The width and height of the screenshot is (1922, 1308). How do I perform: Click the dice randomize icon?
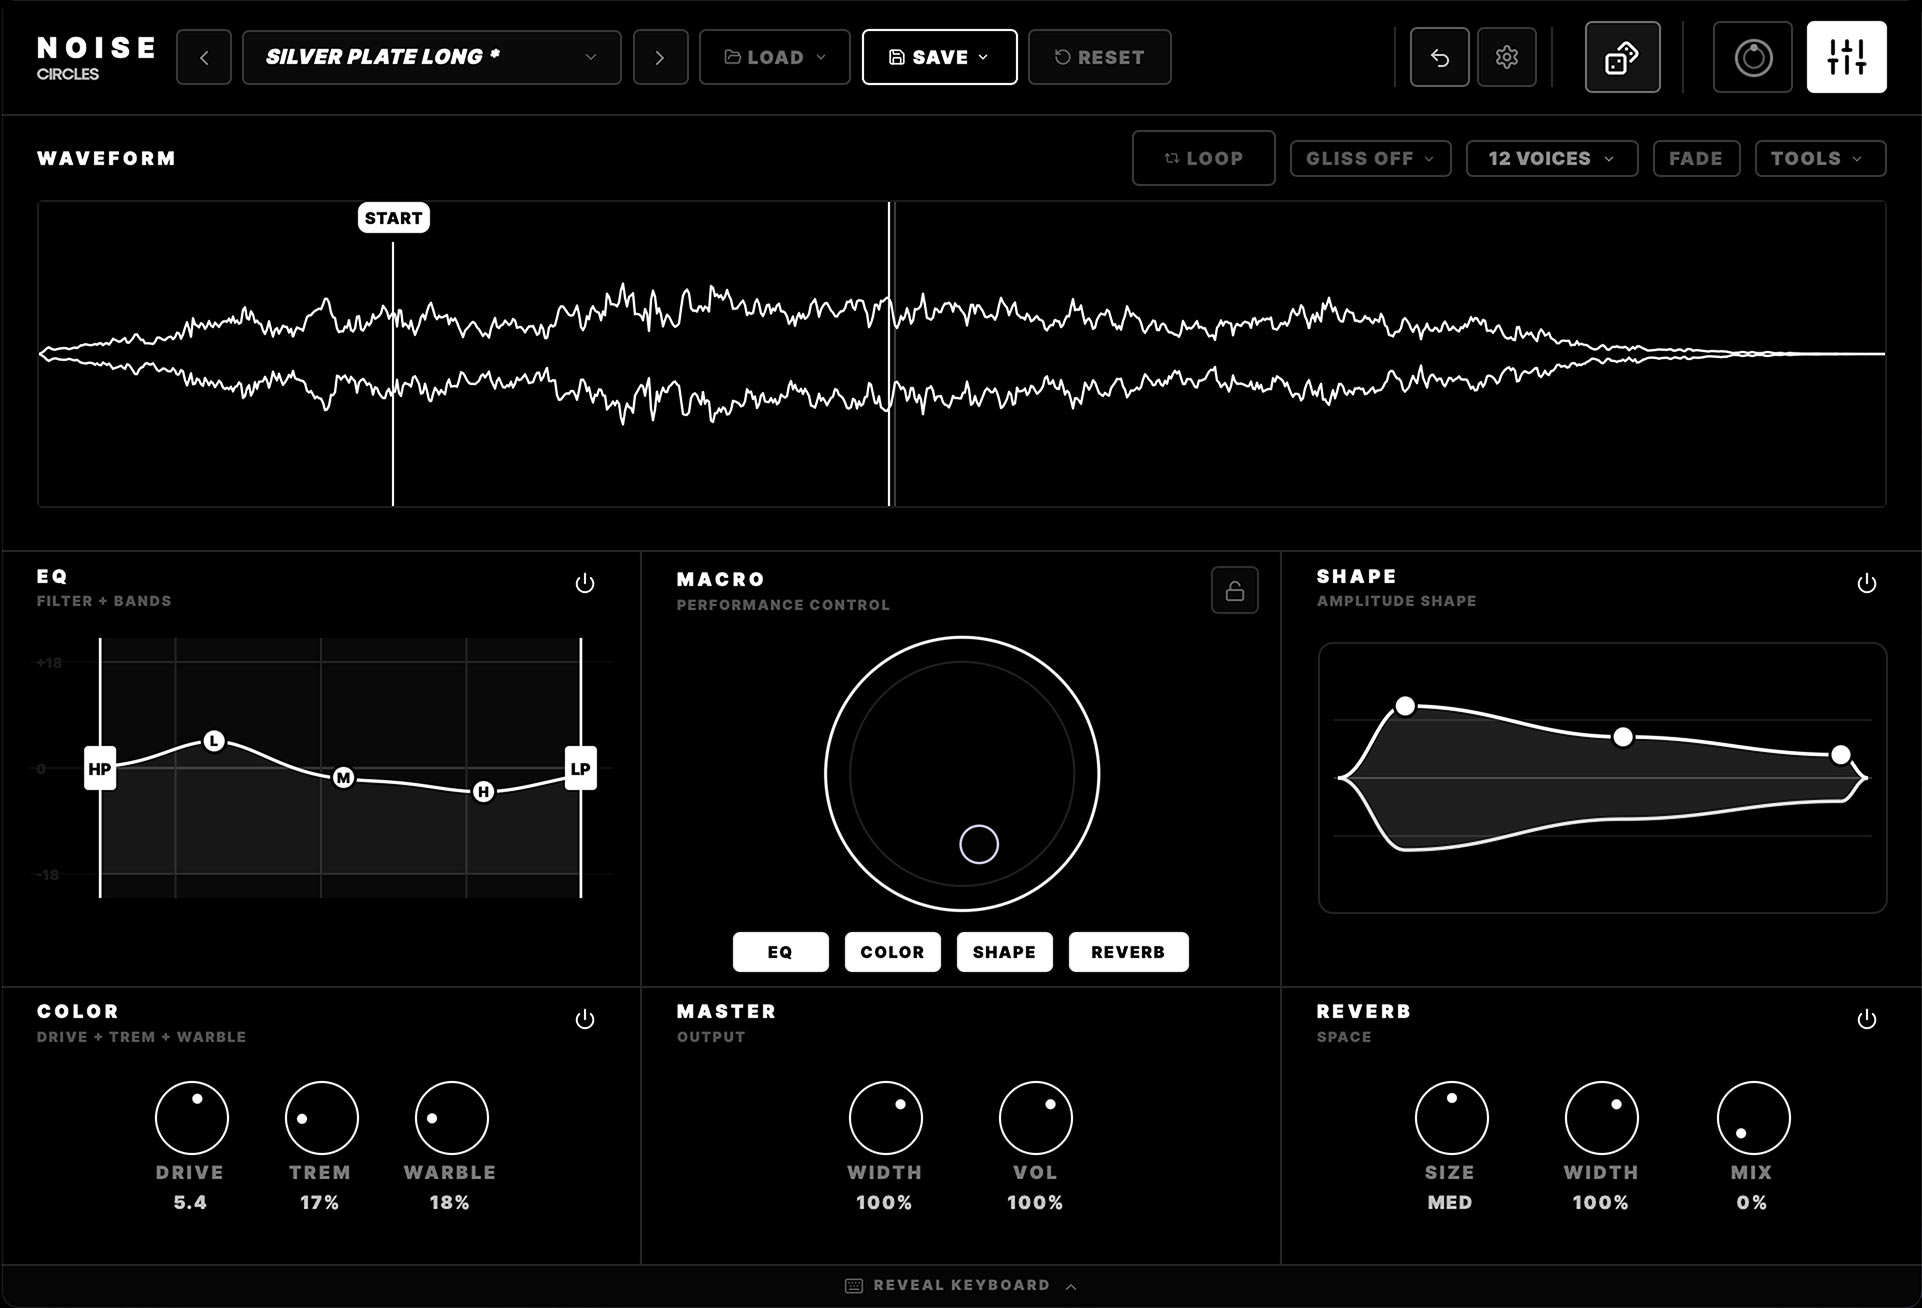(x=1622, y=57)
